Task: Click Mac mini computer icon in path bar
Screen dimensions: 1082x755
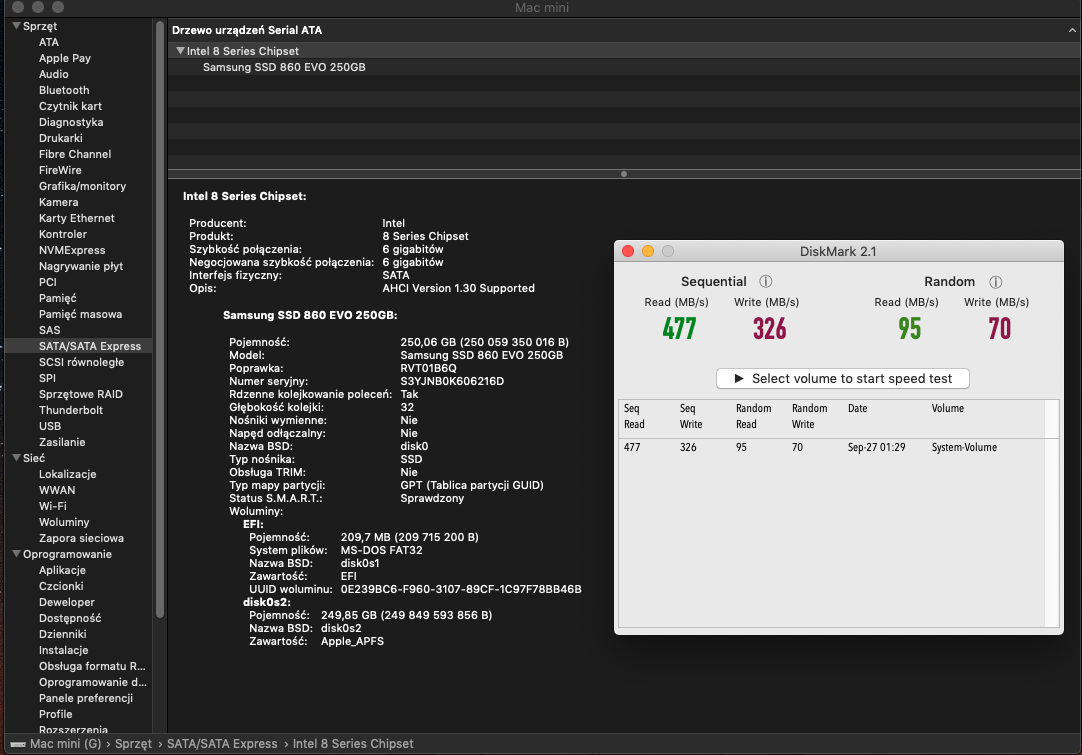Action: point(18,744)
